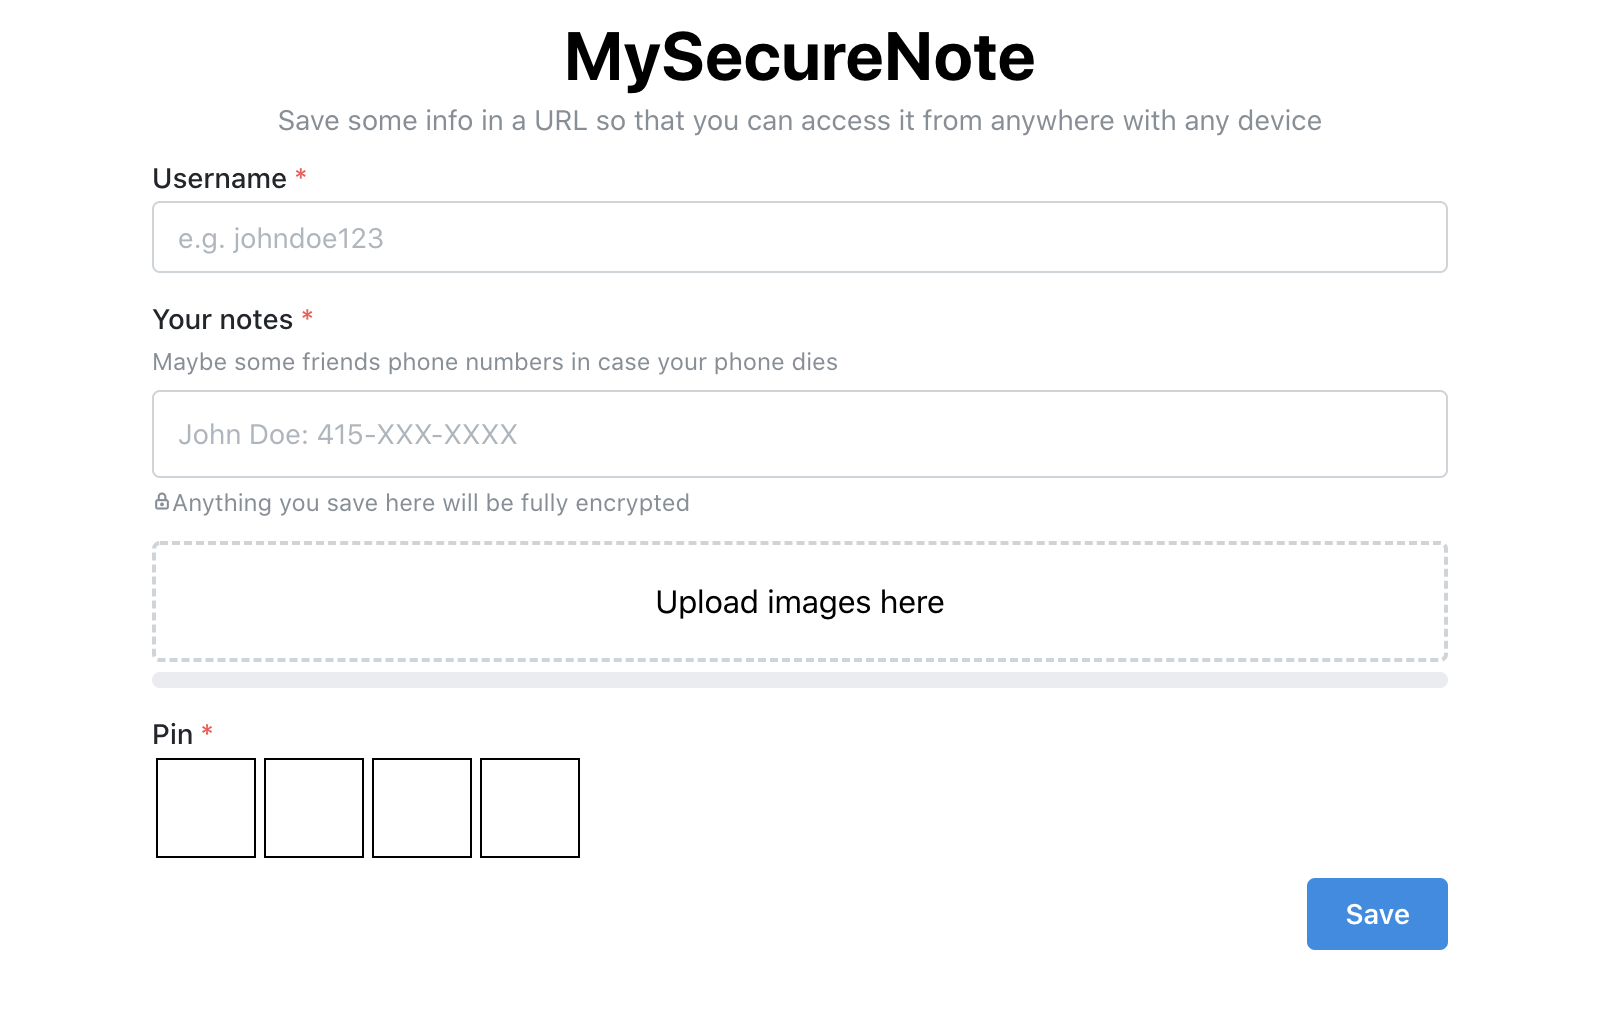Click the MySecureNote page heading

pyautogui.click(x=799, y=57)
